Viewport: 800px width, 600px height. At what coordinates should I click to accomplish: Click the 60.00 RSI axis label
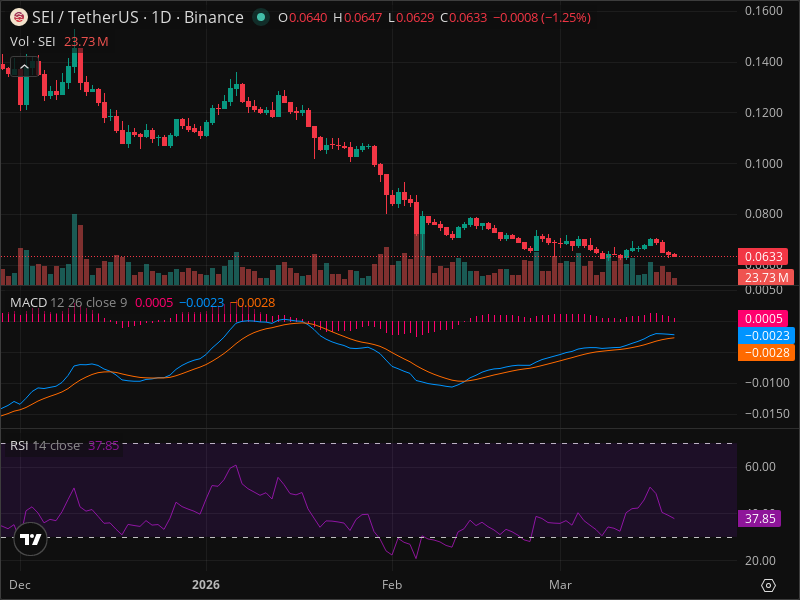point(760,467)
